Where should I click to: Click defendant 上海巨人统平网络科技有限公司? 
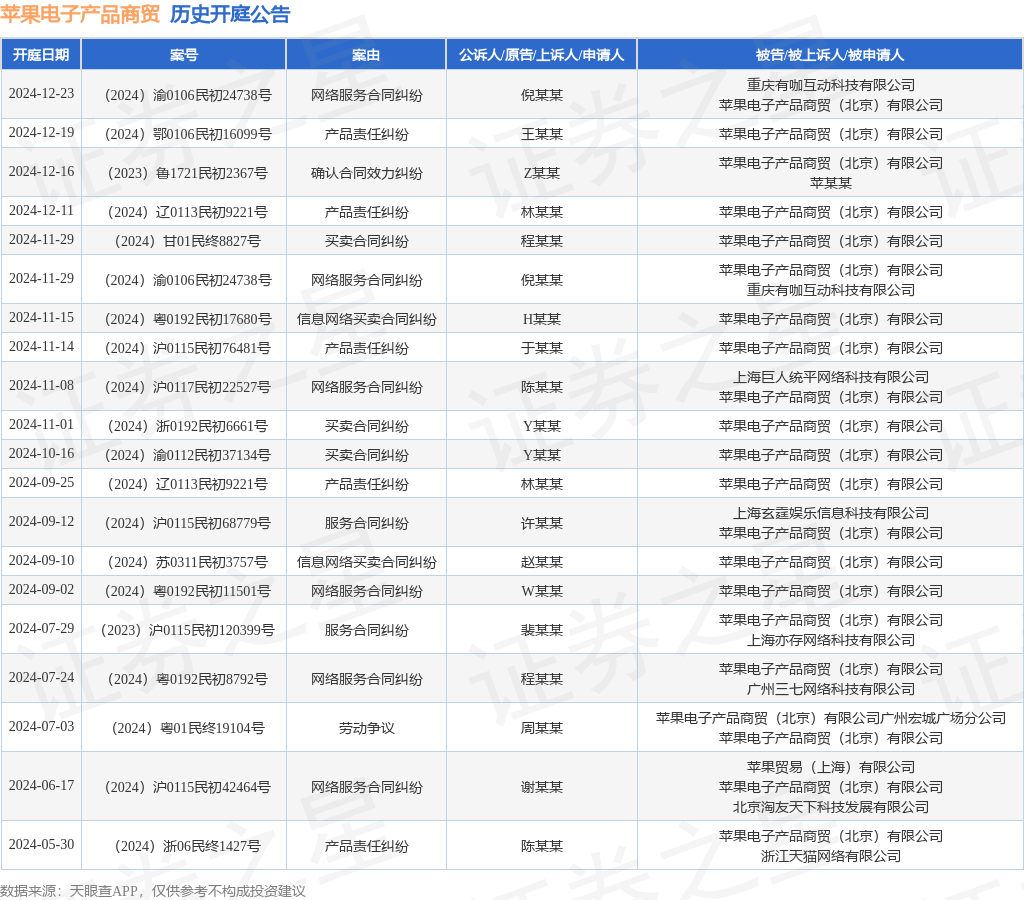point(831,377)
